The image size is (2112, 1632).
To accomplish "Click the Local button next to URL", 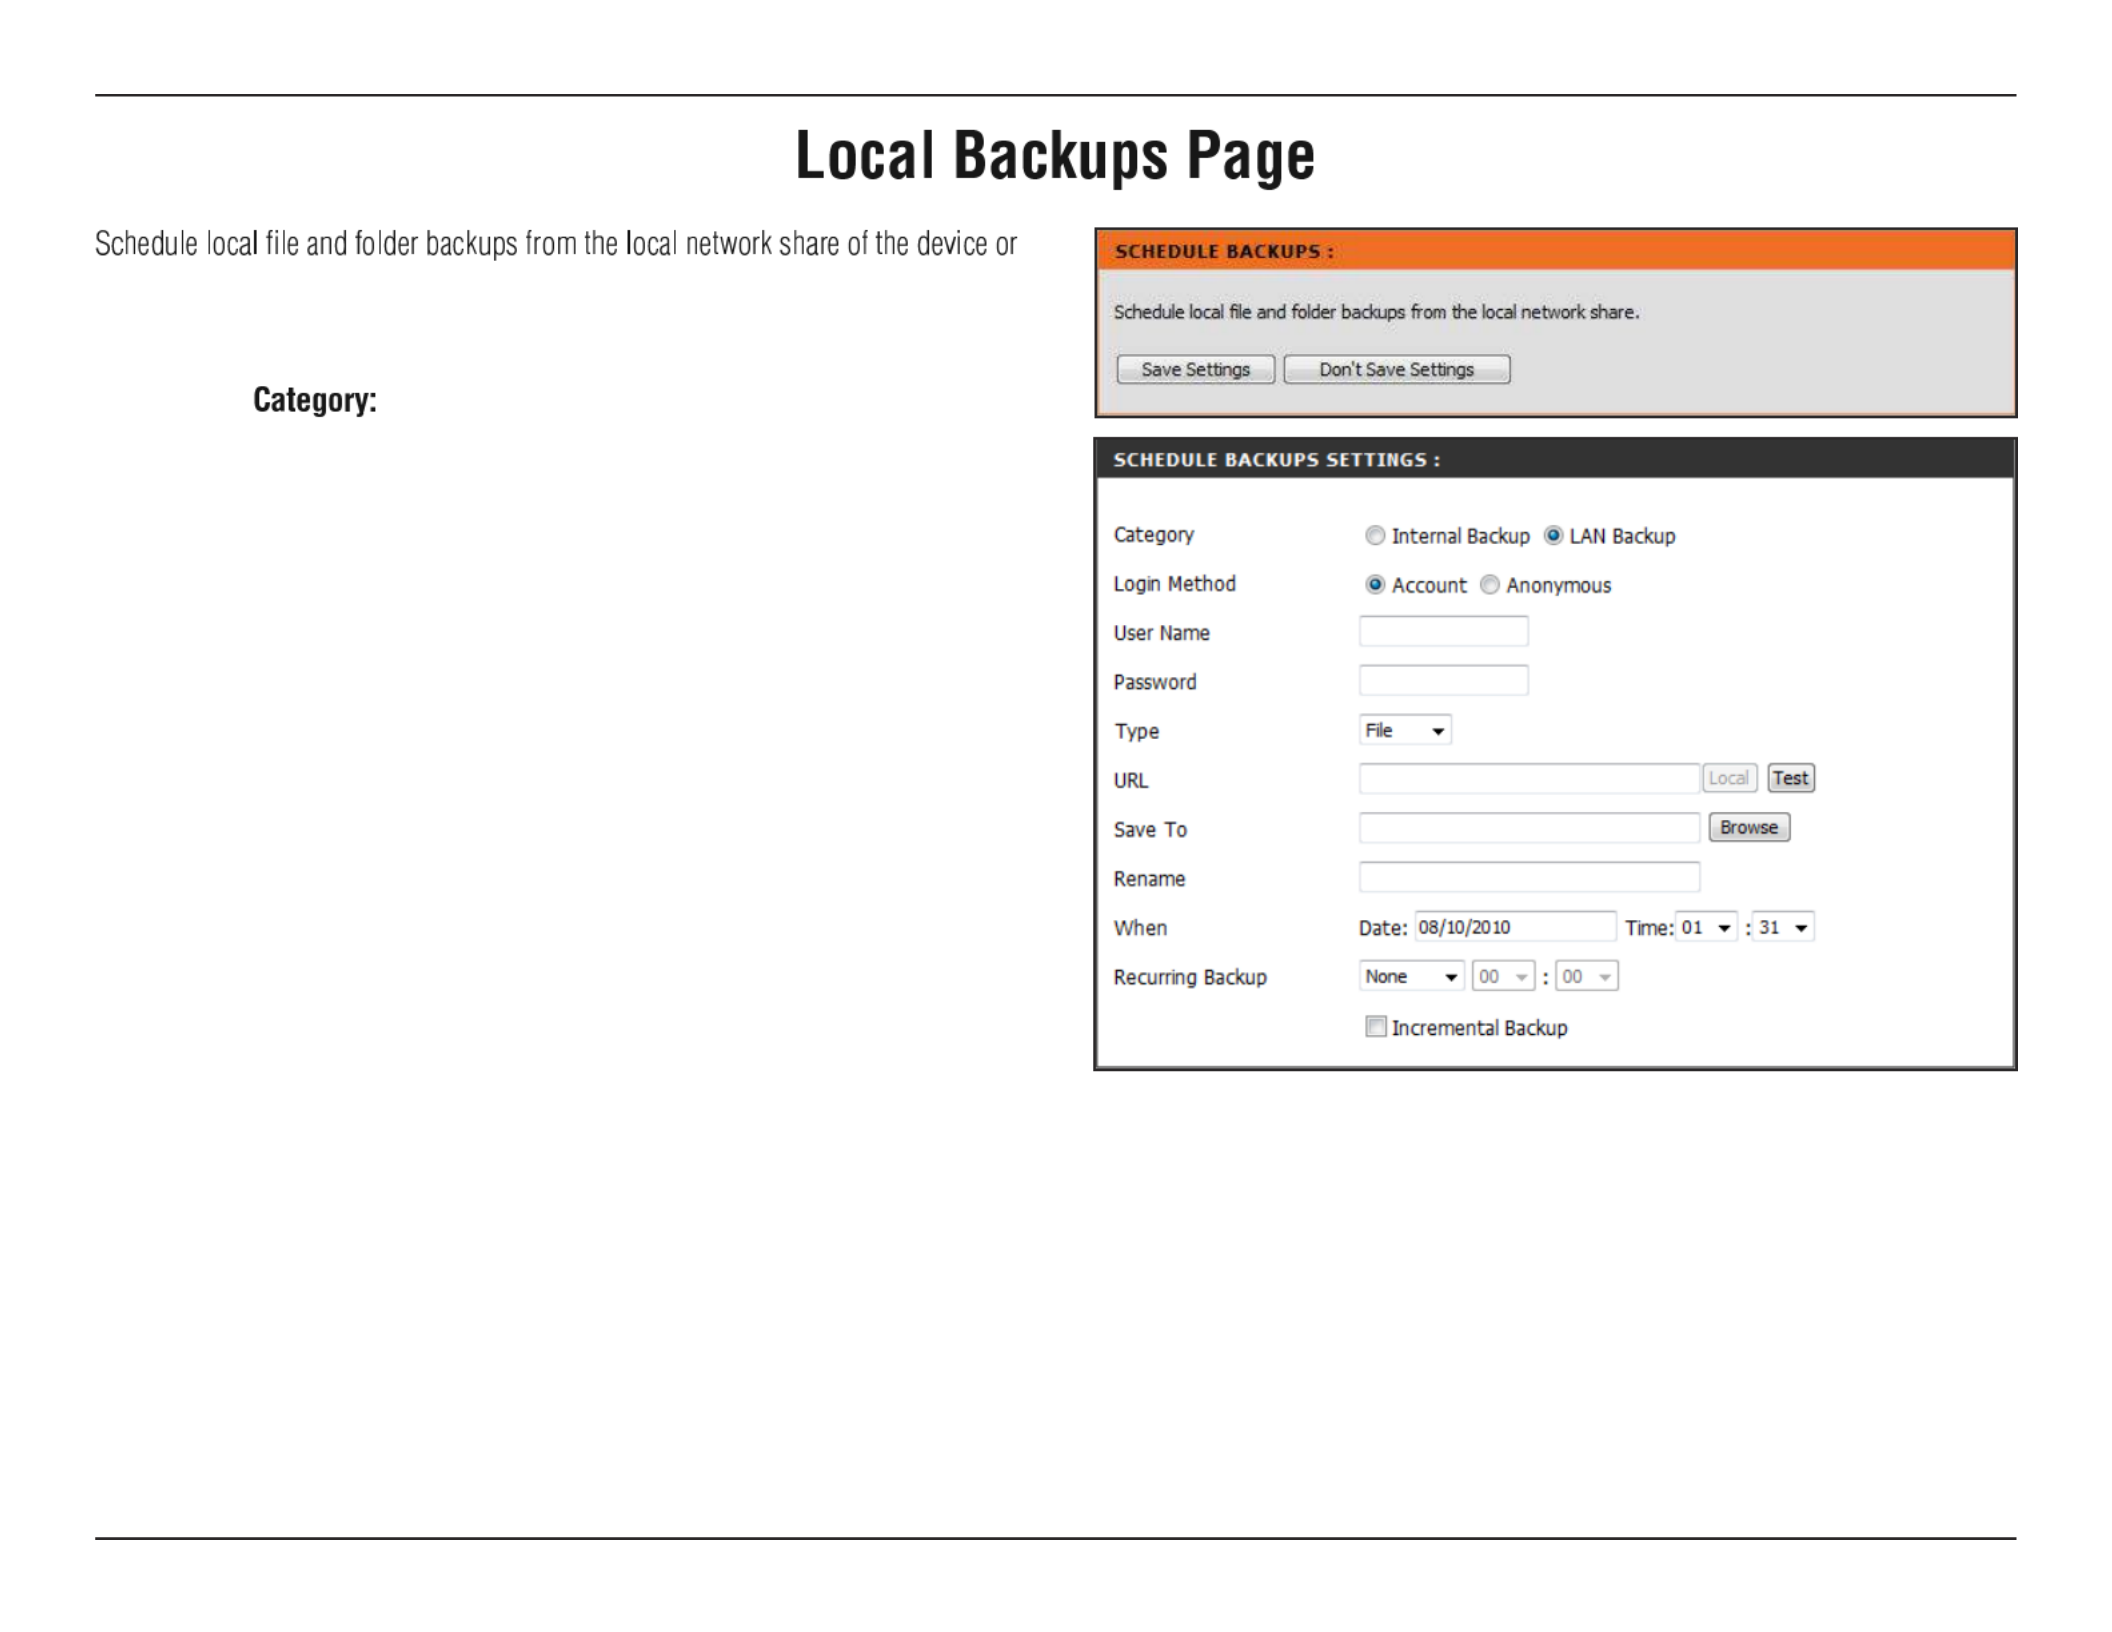I will tap(1729, 778).
